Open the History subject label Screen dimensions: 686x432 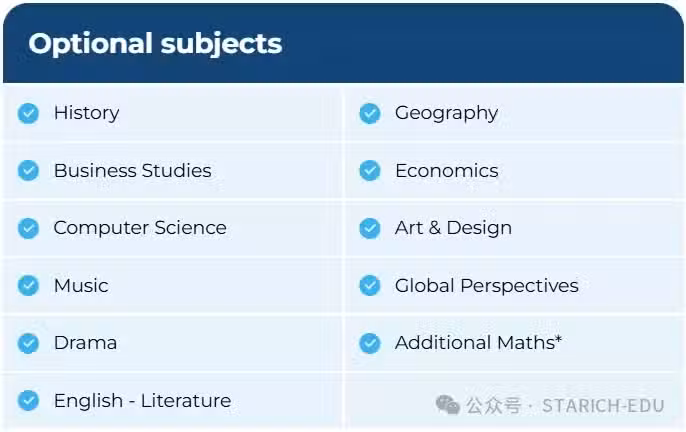coord(87,113)
